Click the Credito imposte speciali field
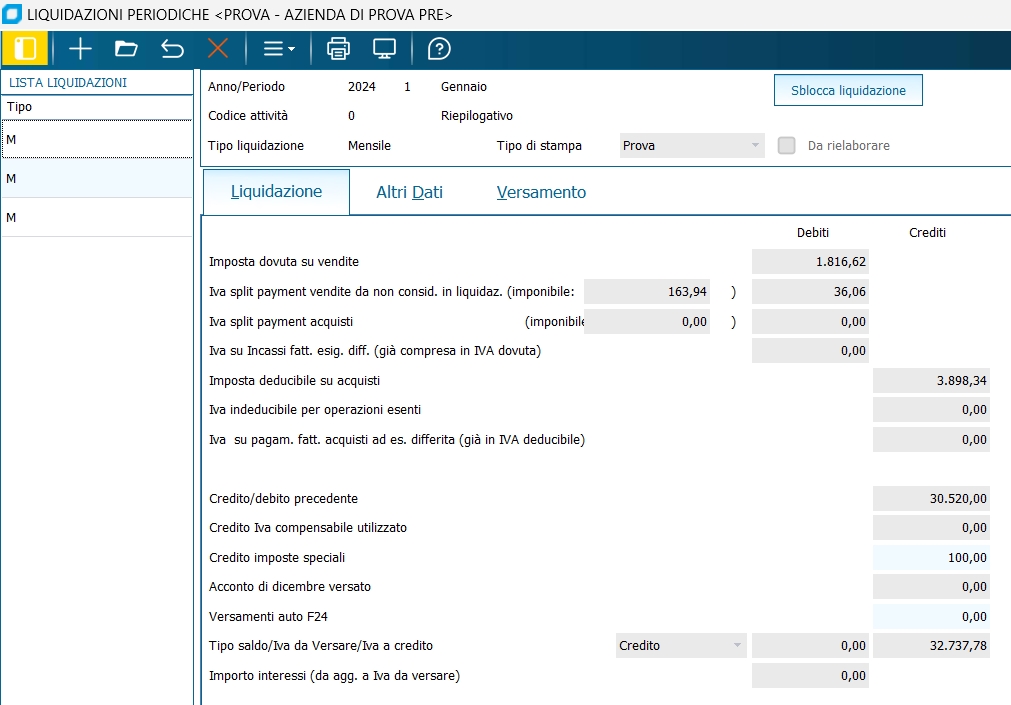1011x705 pixels. (931, 558)
